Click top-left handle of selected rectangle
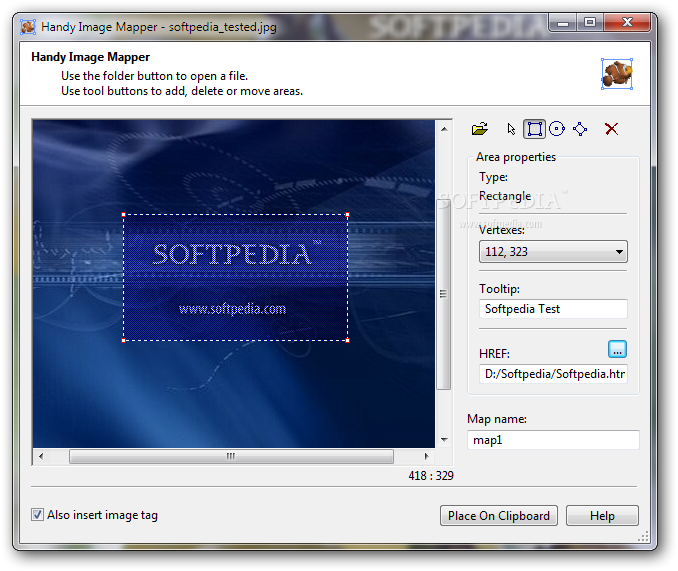The width and height of the screenshot is (678, 571). (124, 214)
